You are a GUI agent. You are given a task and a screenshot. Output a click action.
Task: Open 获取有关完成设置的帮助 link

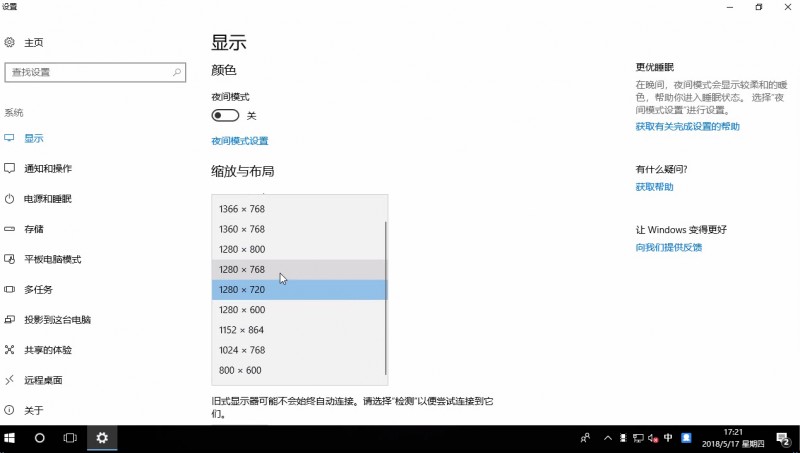pos(687,127)
